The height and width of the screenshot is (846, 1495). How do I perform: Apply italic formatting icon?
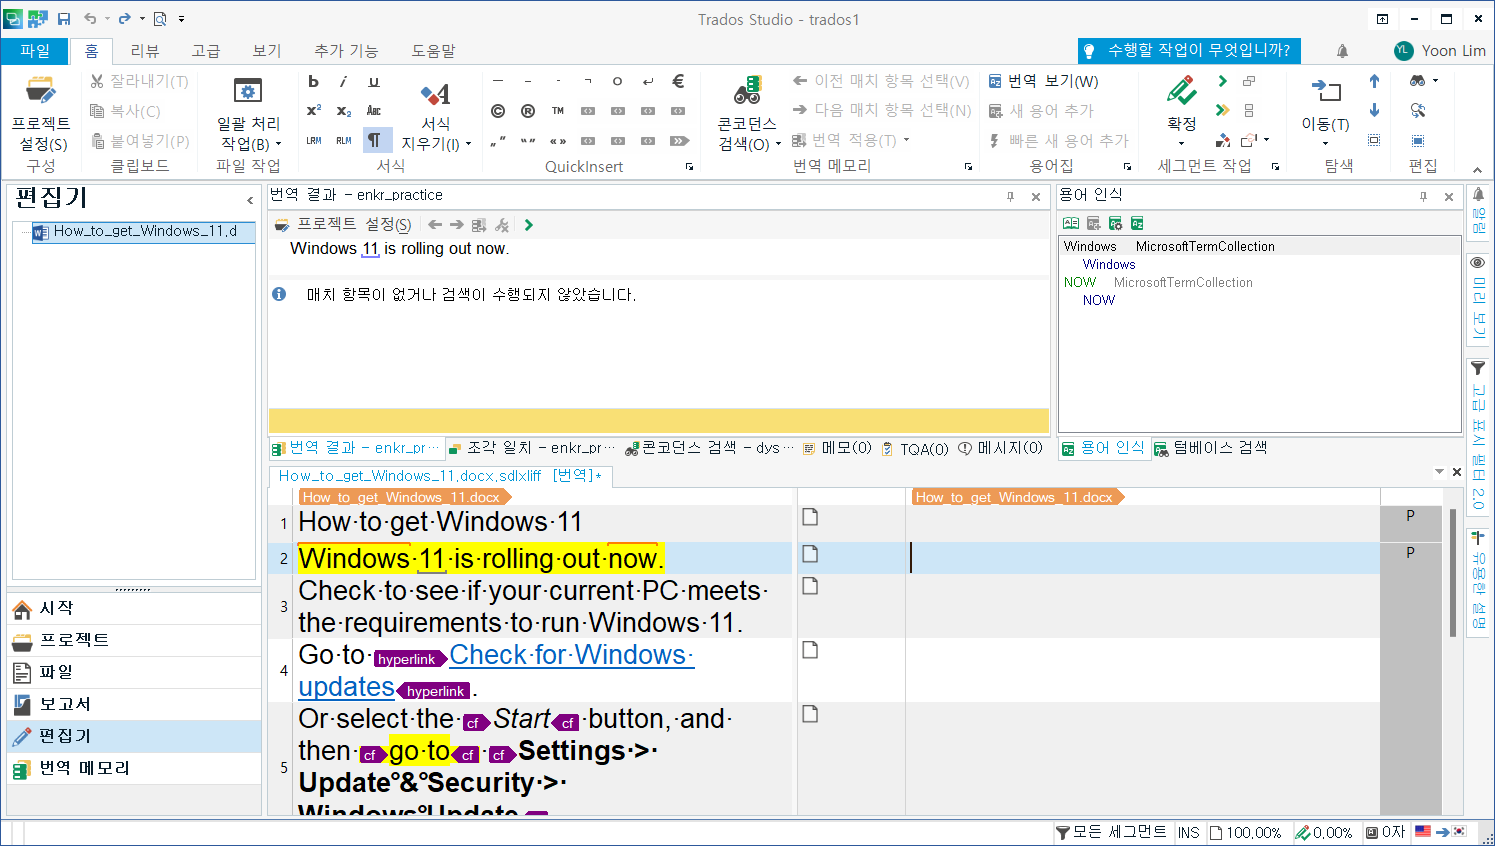pyautogui.click(x=343, y=82)
